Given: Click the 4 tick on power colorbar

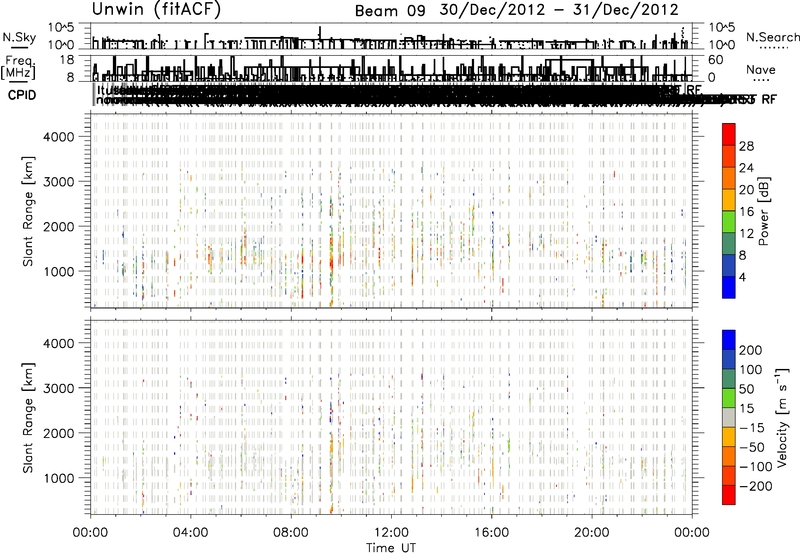Looking at the screenshot, I should click(x=742, y=277).
